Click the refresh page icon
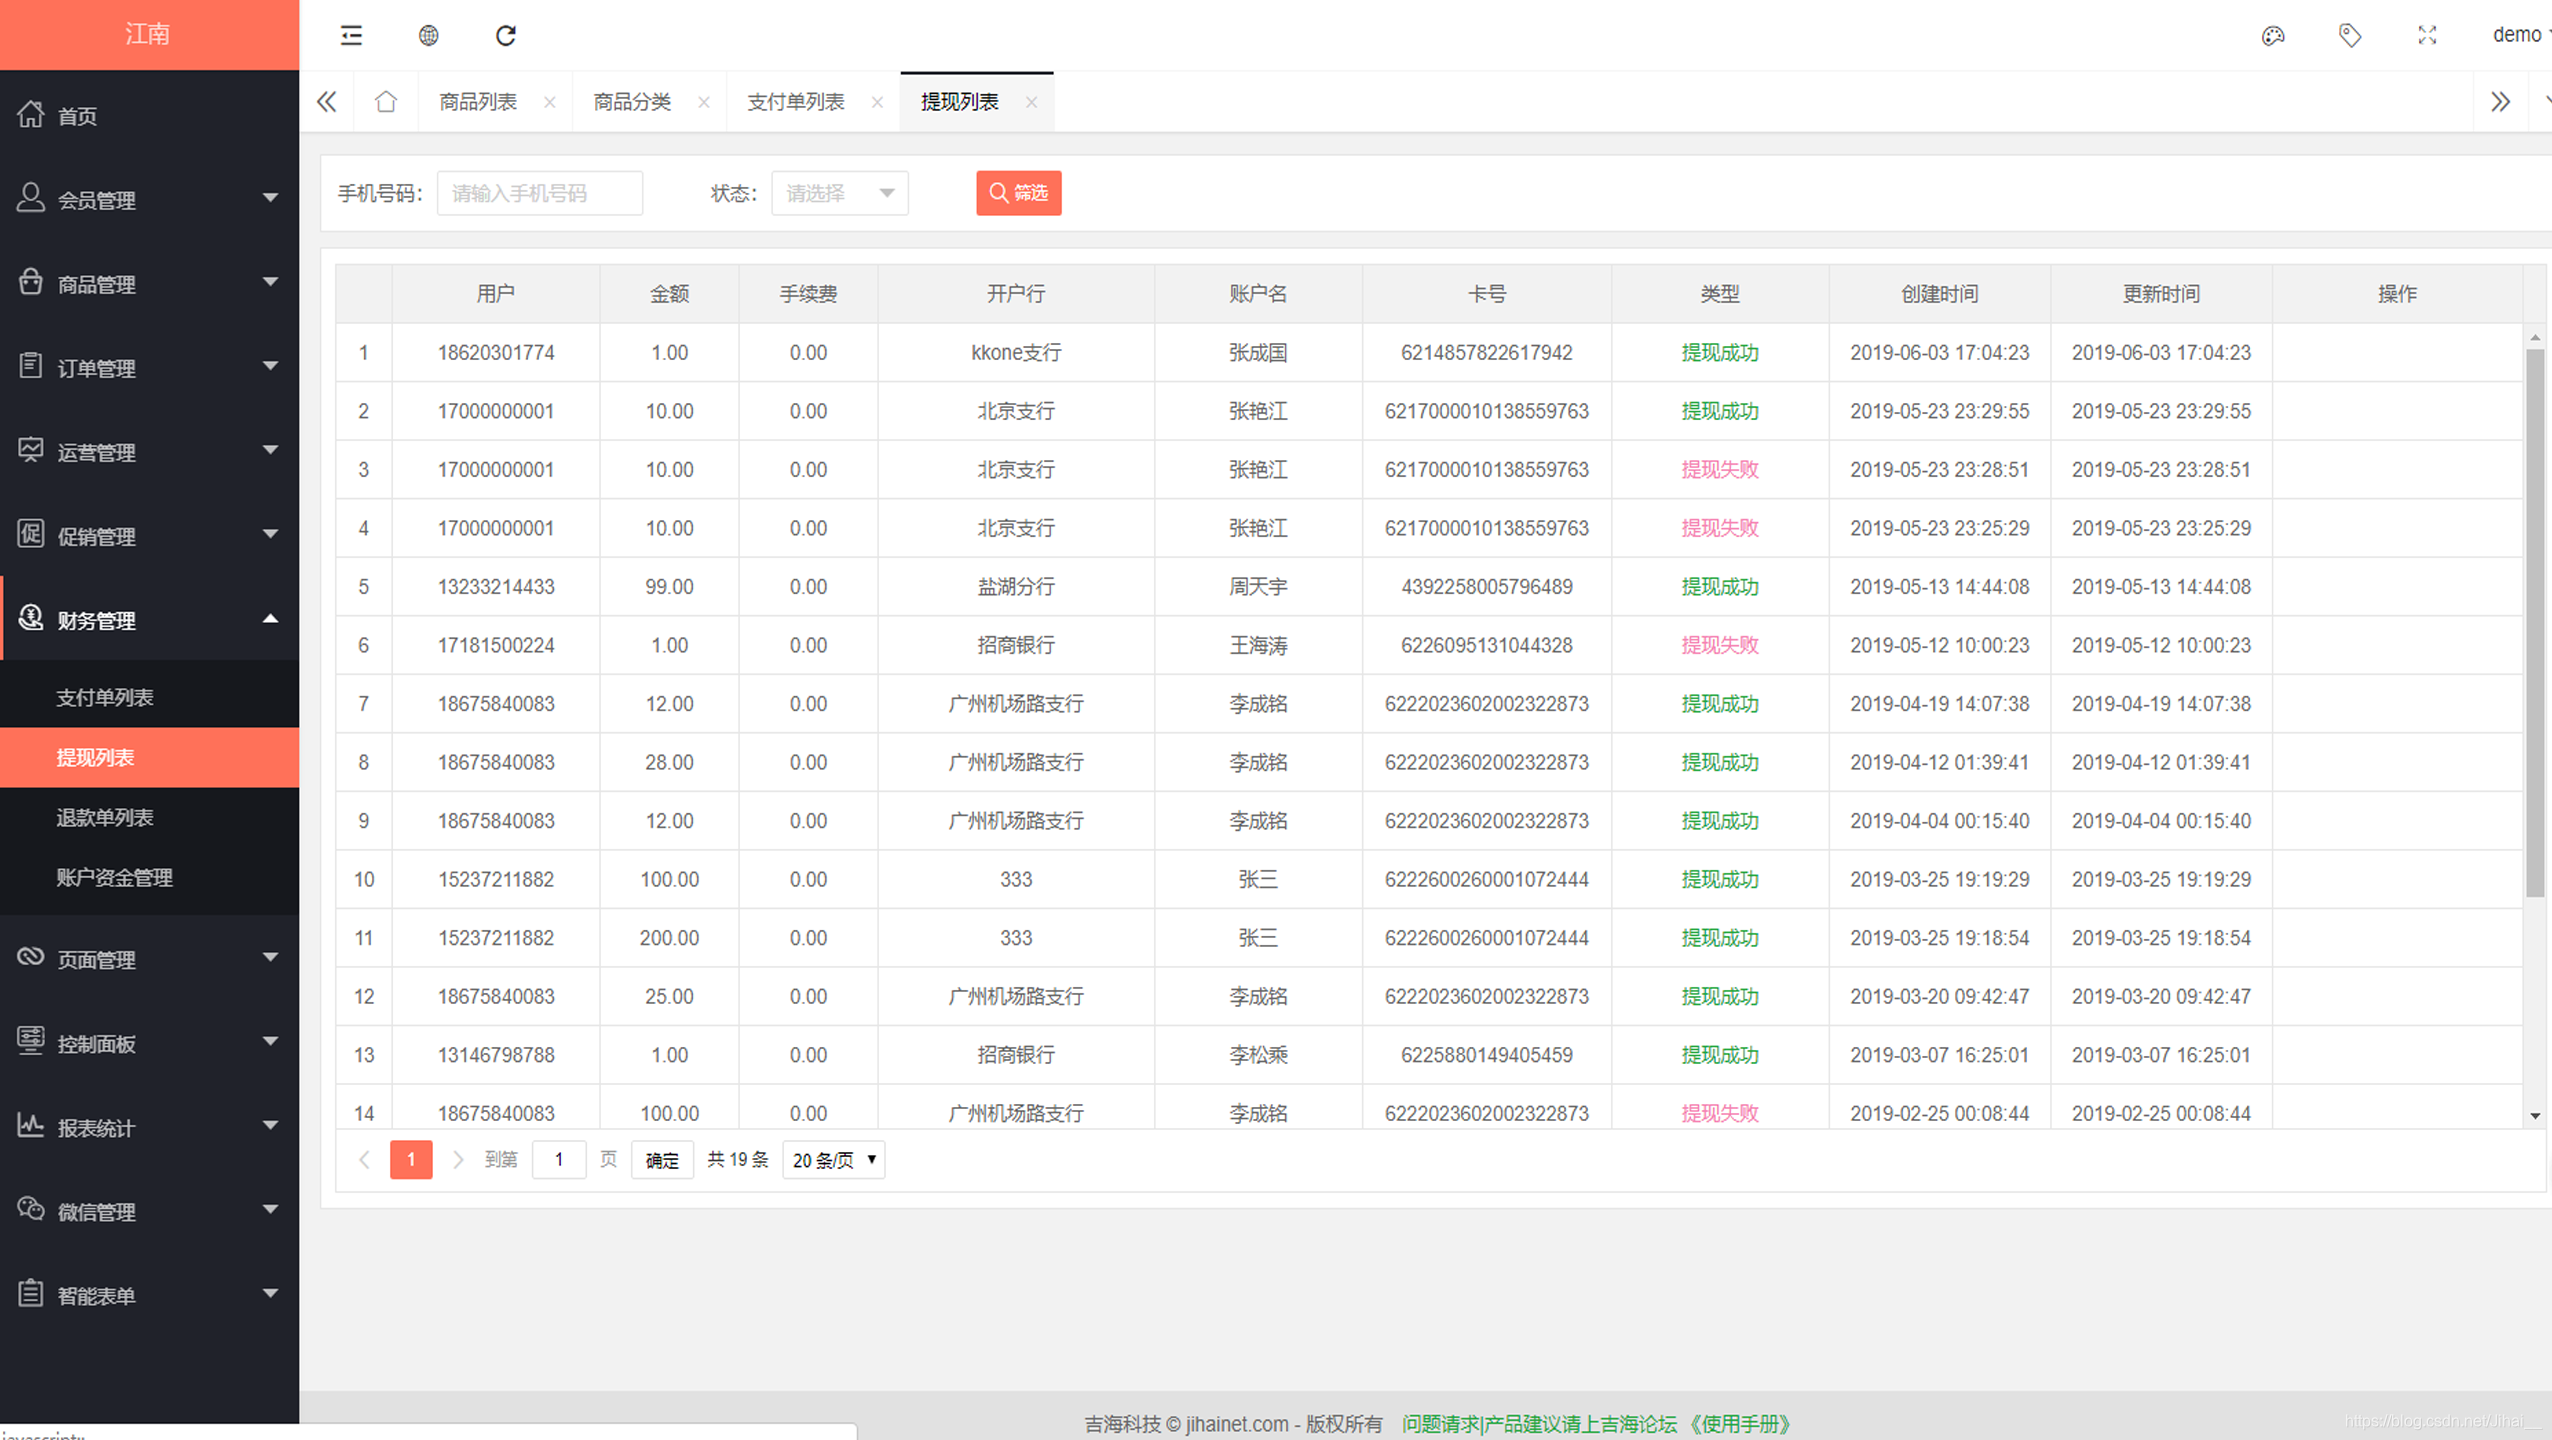Viewport: 2552px width, 1440px height. pos(506,36)
